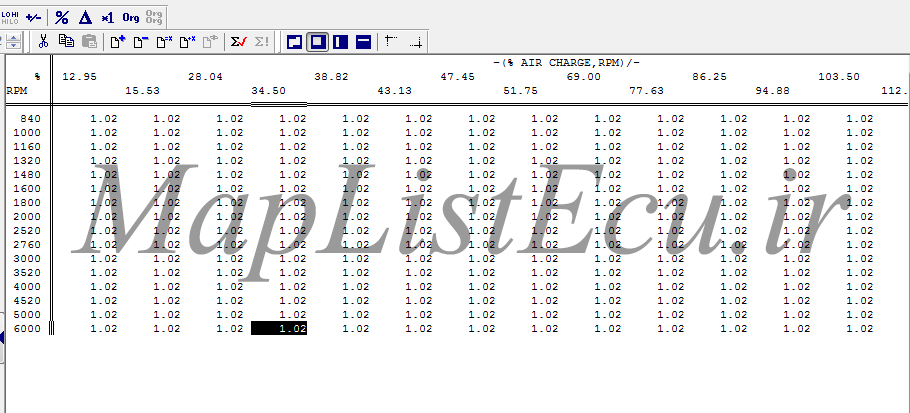The image size is (910, 413).
Task: Click the 3000 RPM row label
Action: (x=27, y=259)
